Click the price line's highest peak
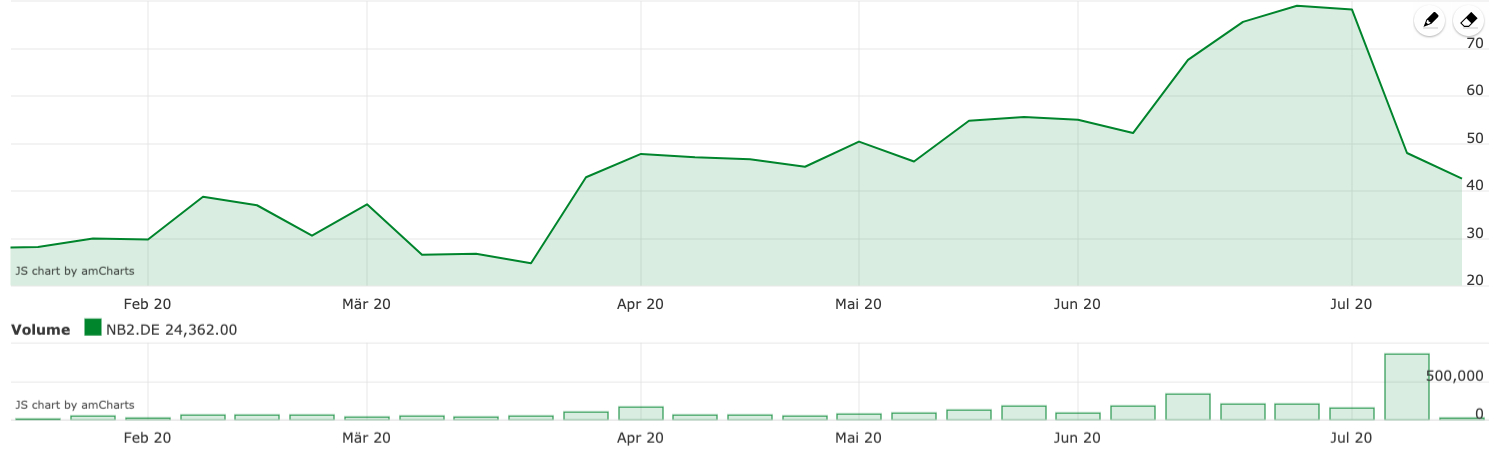This screenshot has width=1499, height=456. [x=1297, y=6]
